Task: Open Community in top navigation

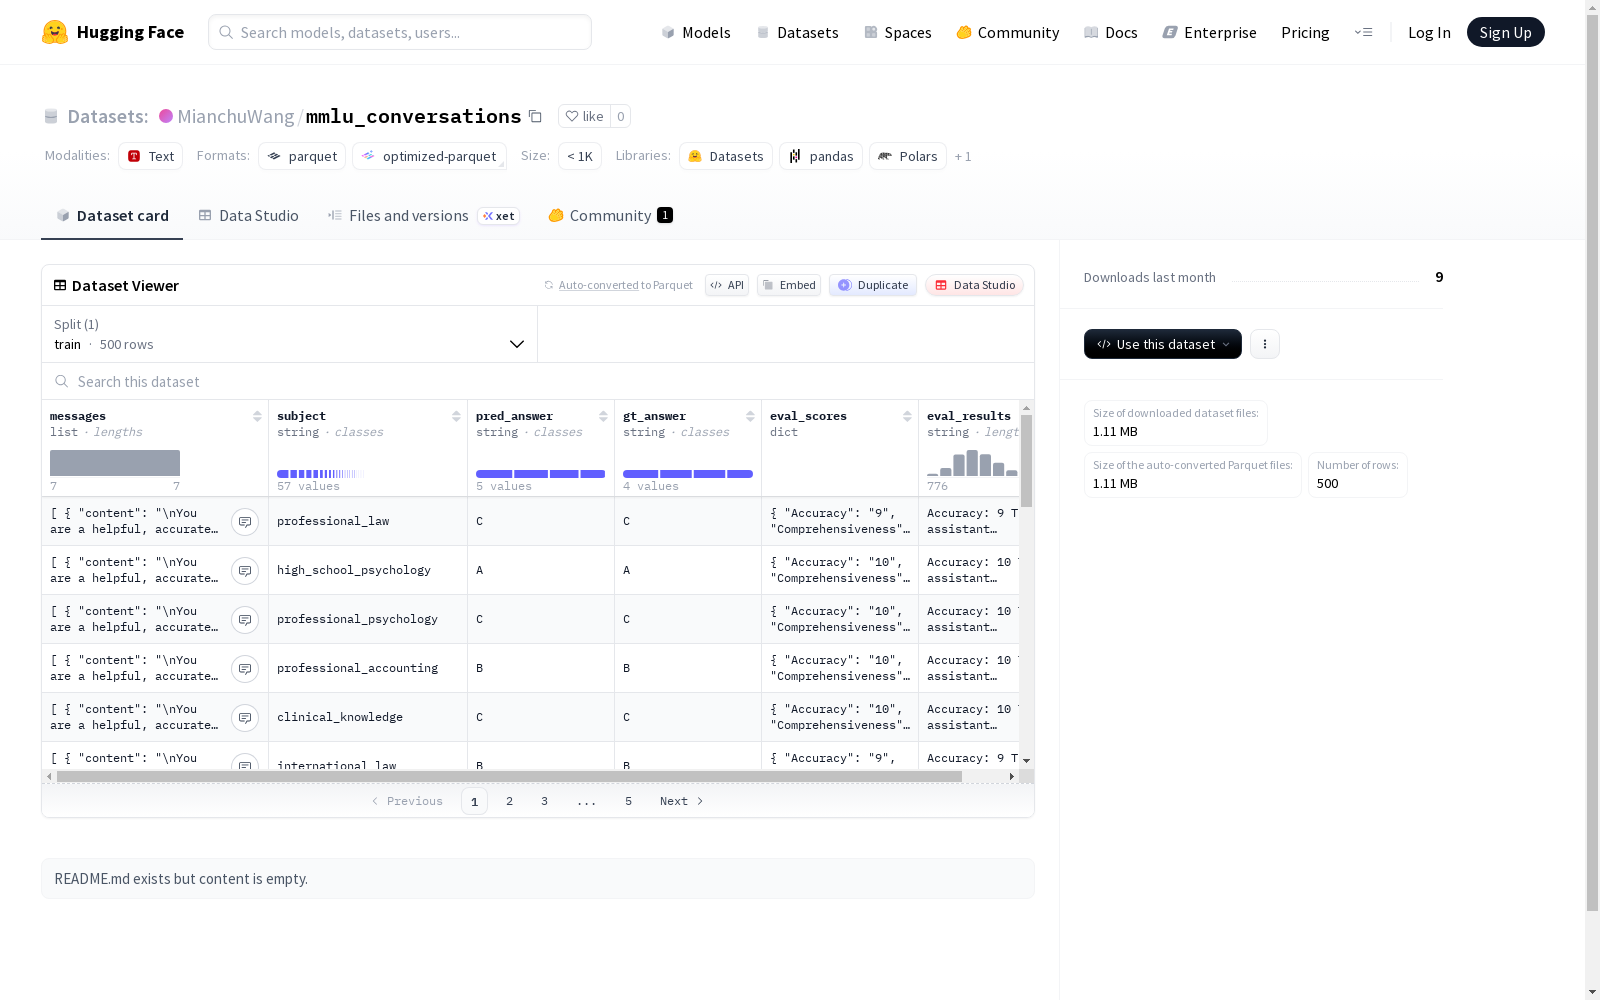Action: 1008,32
